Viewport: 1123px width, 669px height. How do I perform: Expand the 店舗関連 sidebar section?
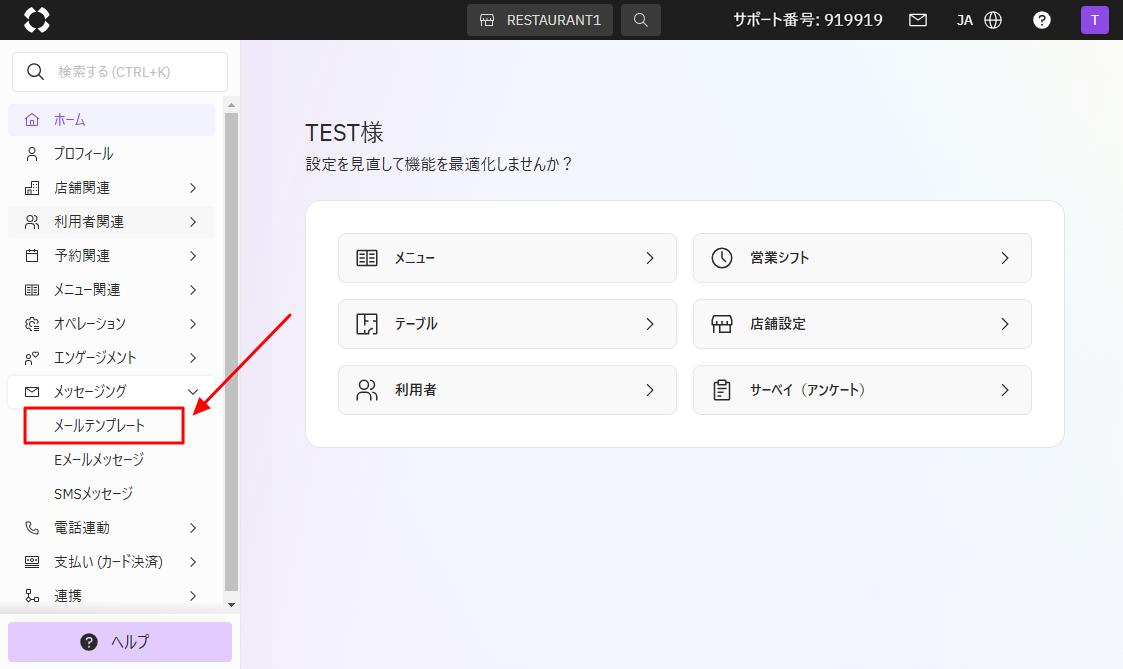tap(111, 188)
